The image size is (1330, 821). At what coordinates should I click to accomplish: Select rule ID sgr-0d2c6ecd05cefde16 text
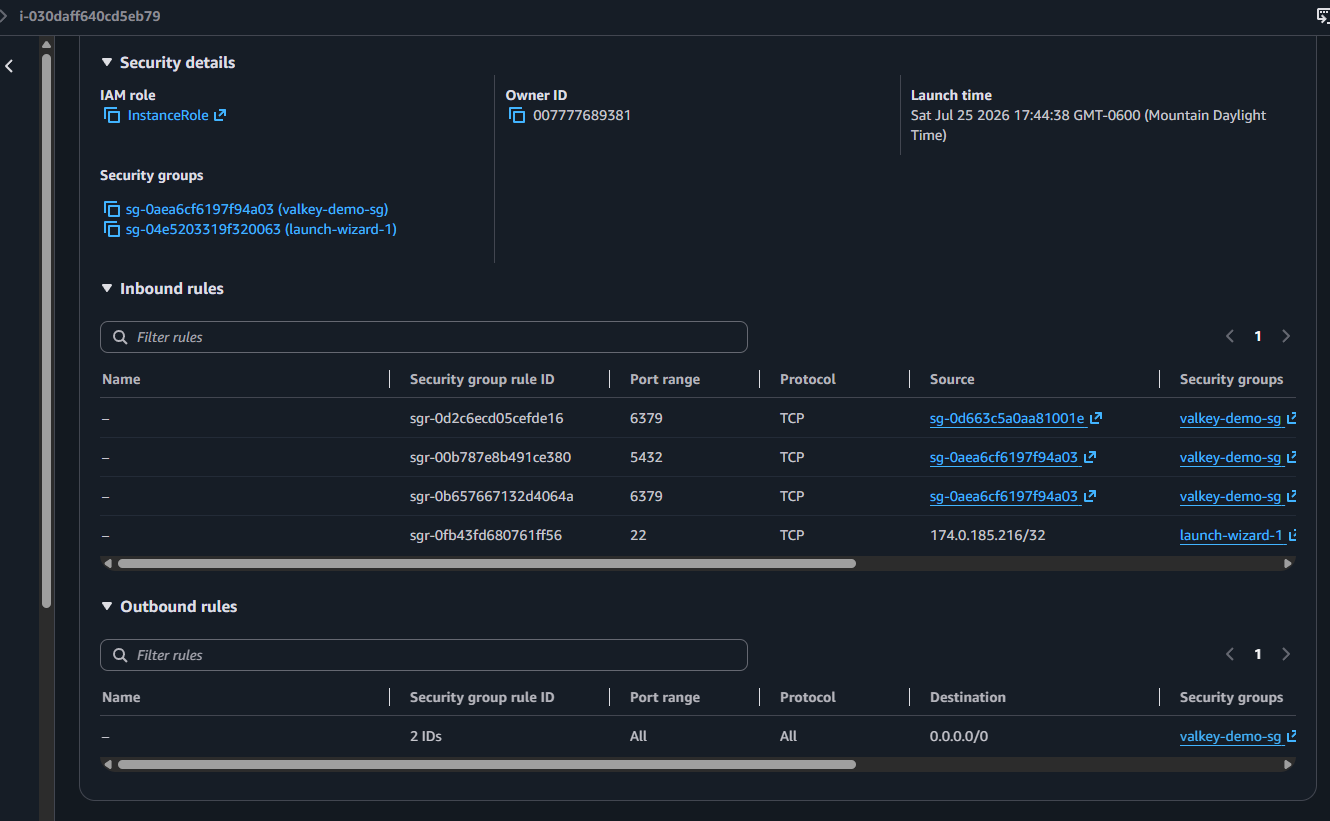487,418
